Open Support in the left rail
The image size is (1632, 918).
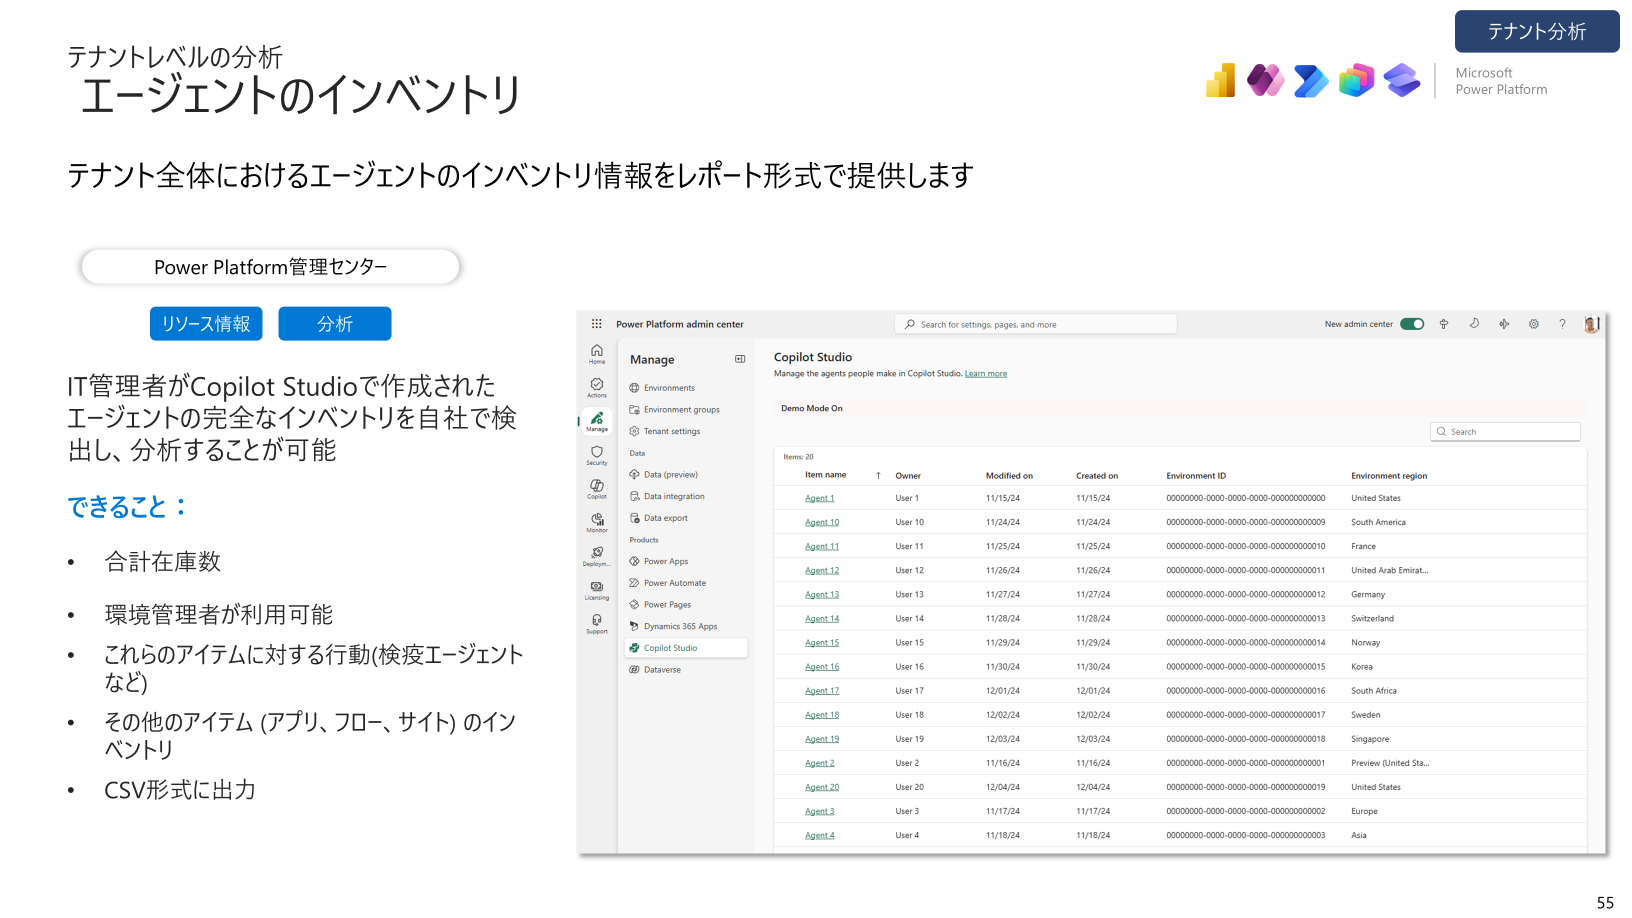[x=597, y=624]
